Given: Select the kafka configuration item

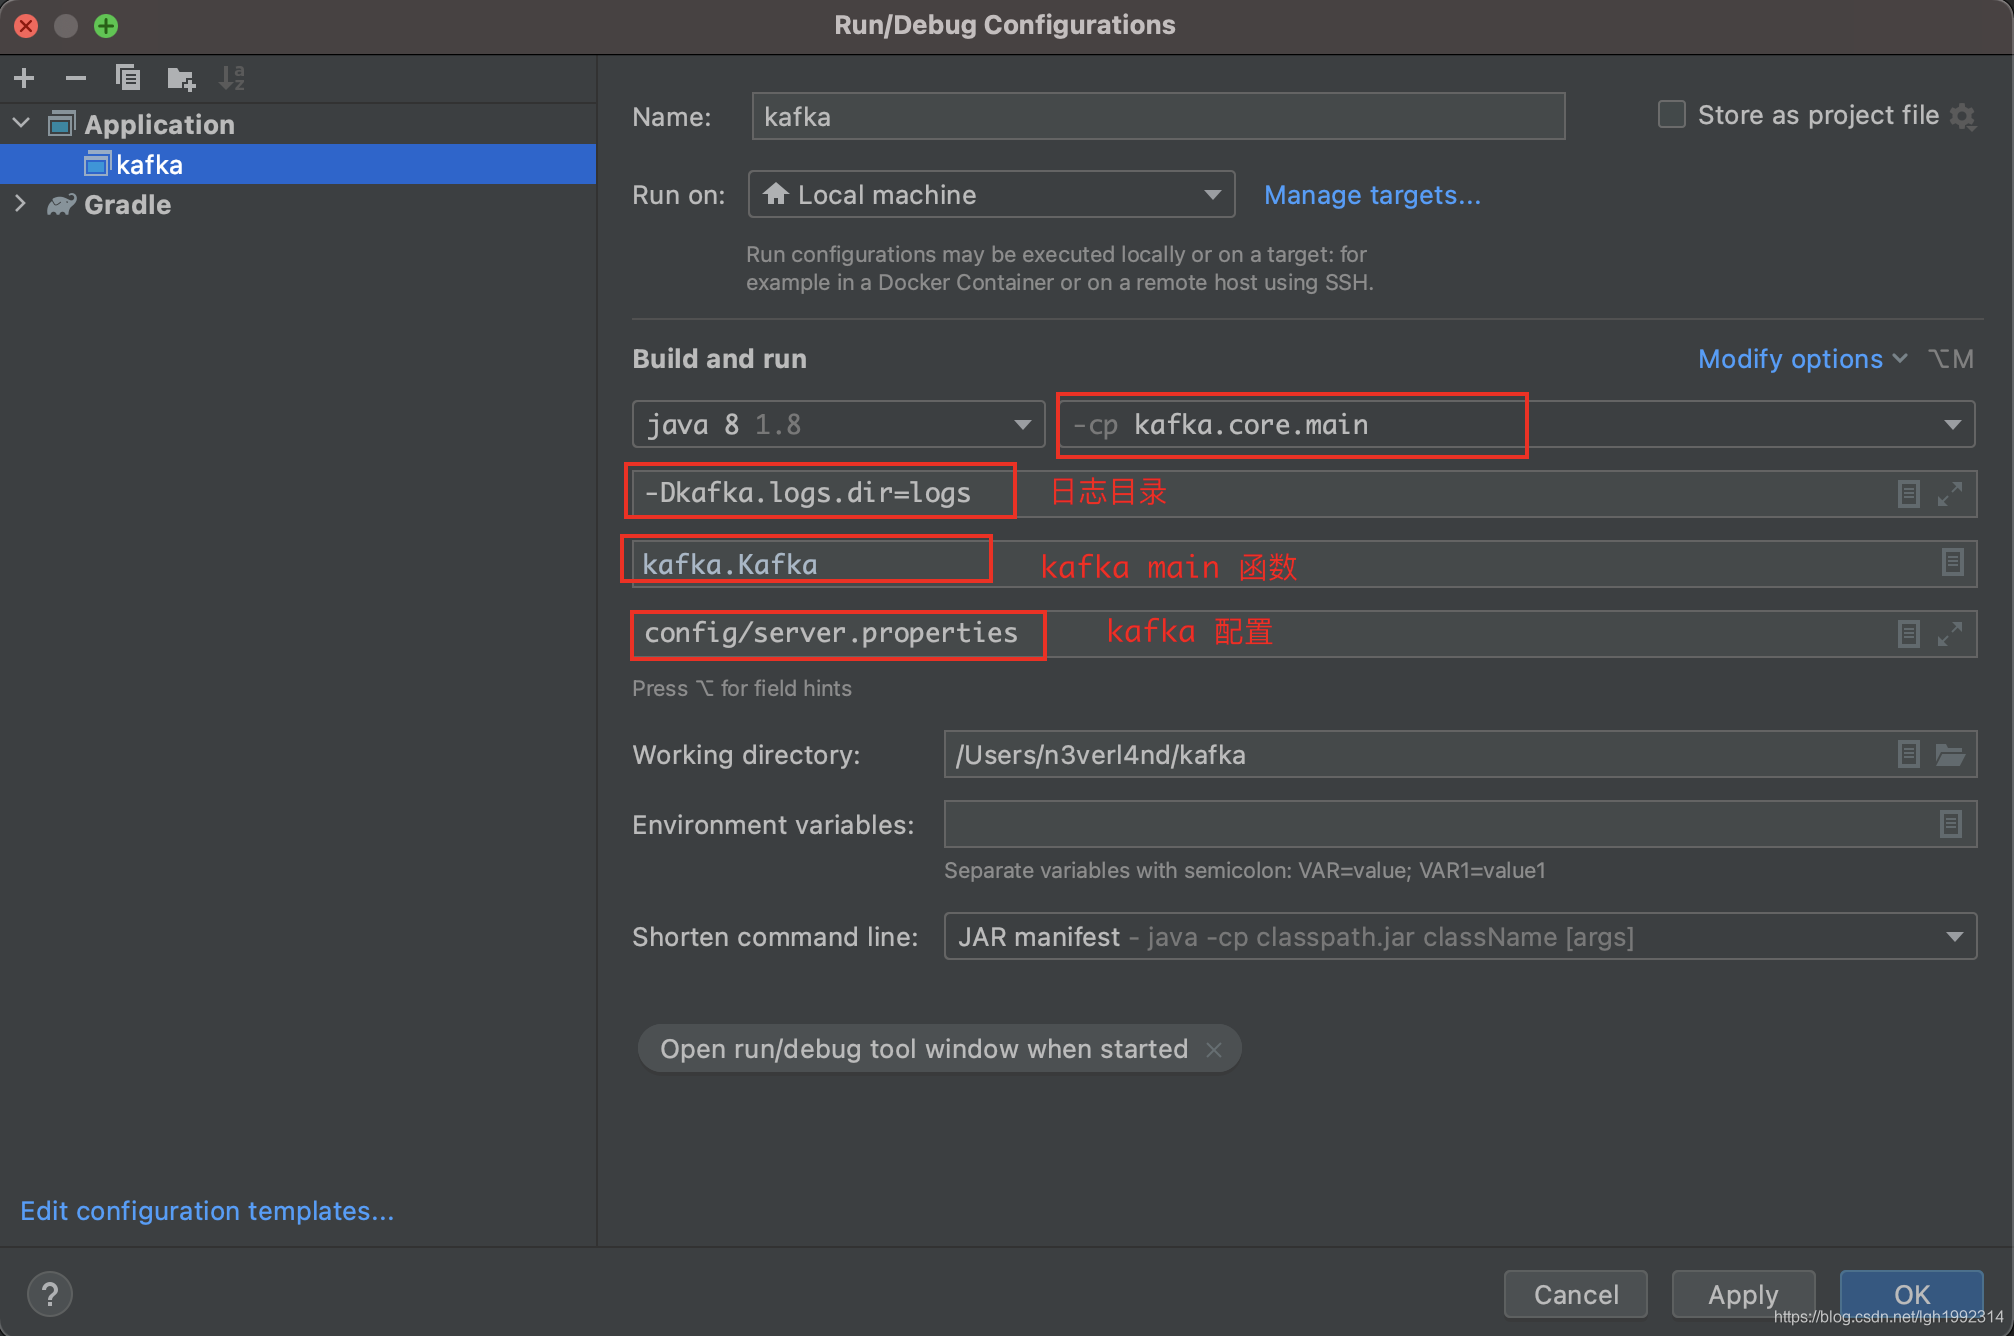Looking at the screenshot, I should click(x=298, y=164).
